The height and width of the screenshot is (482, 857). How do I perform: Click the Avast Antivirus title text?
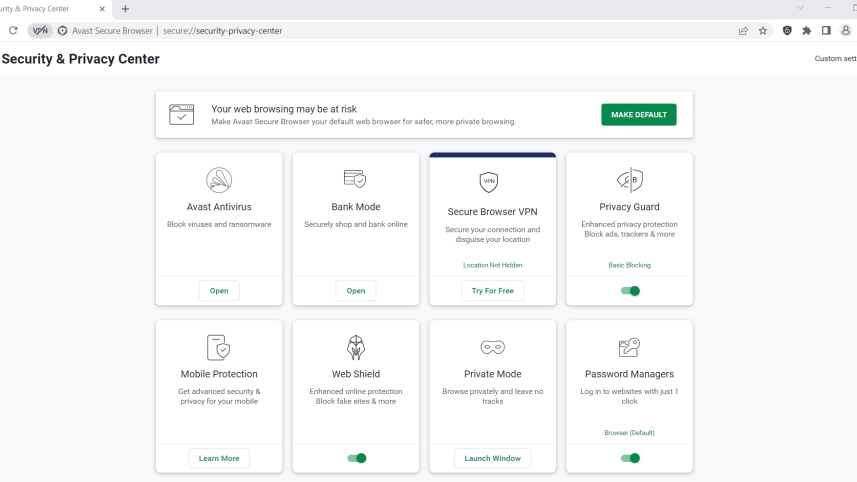219,207
